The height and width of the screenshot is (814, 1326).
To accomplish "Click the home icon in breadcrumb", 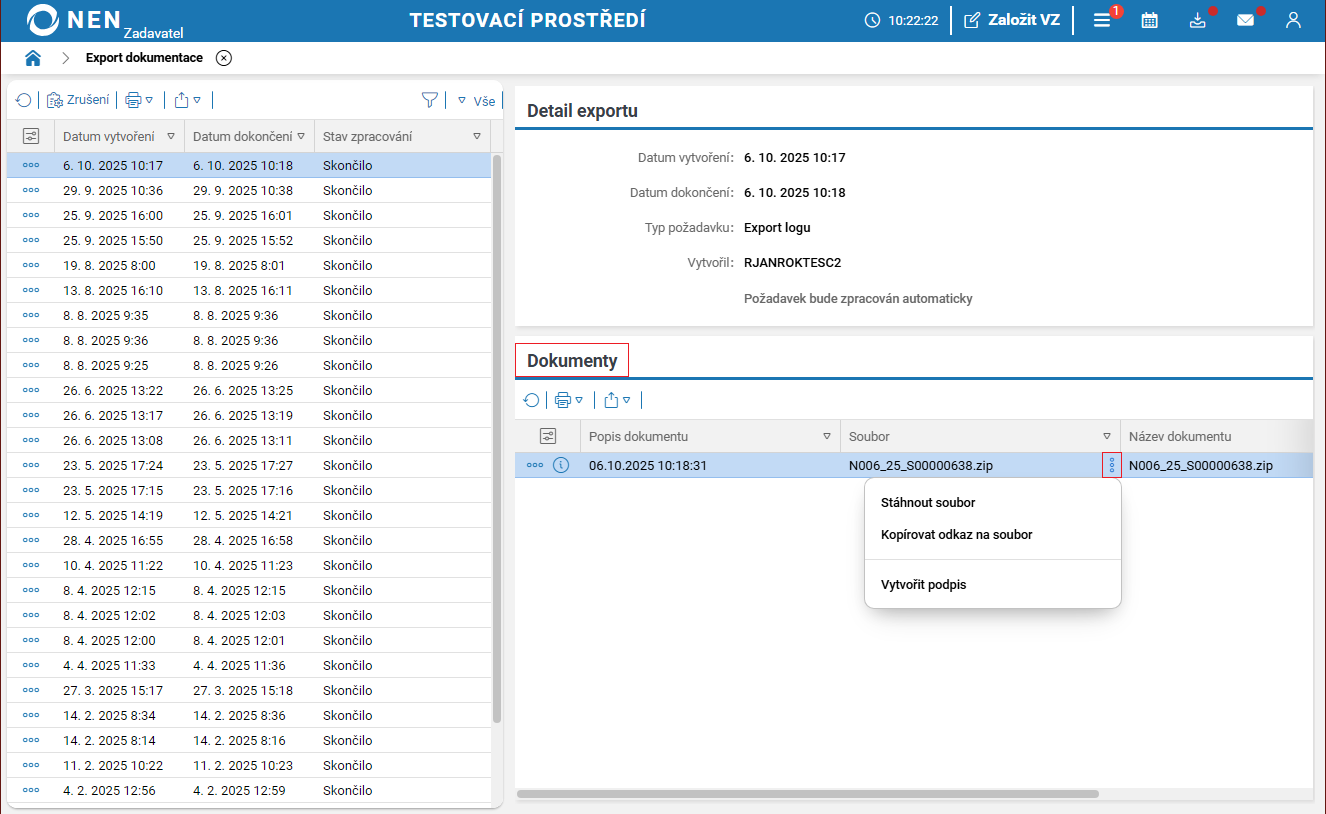I will click(33, 58).
